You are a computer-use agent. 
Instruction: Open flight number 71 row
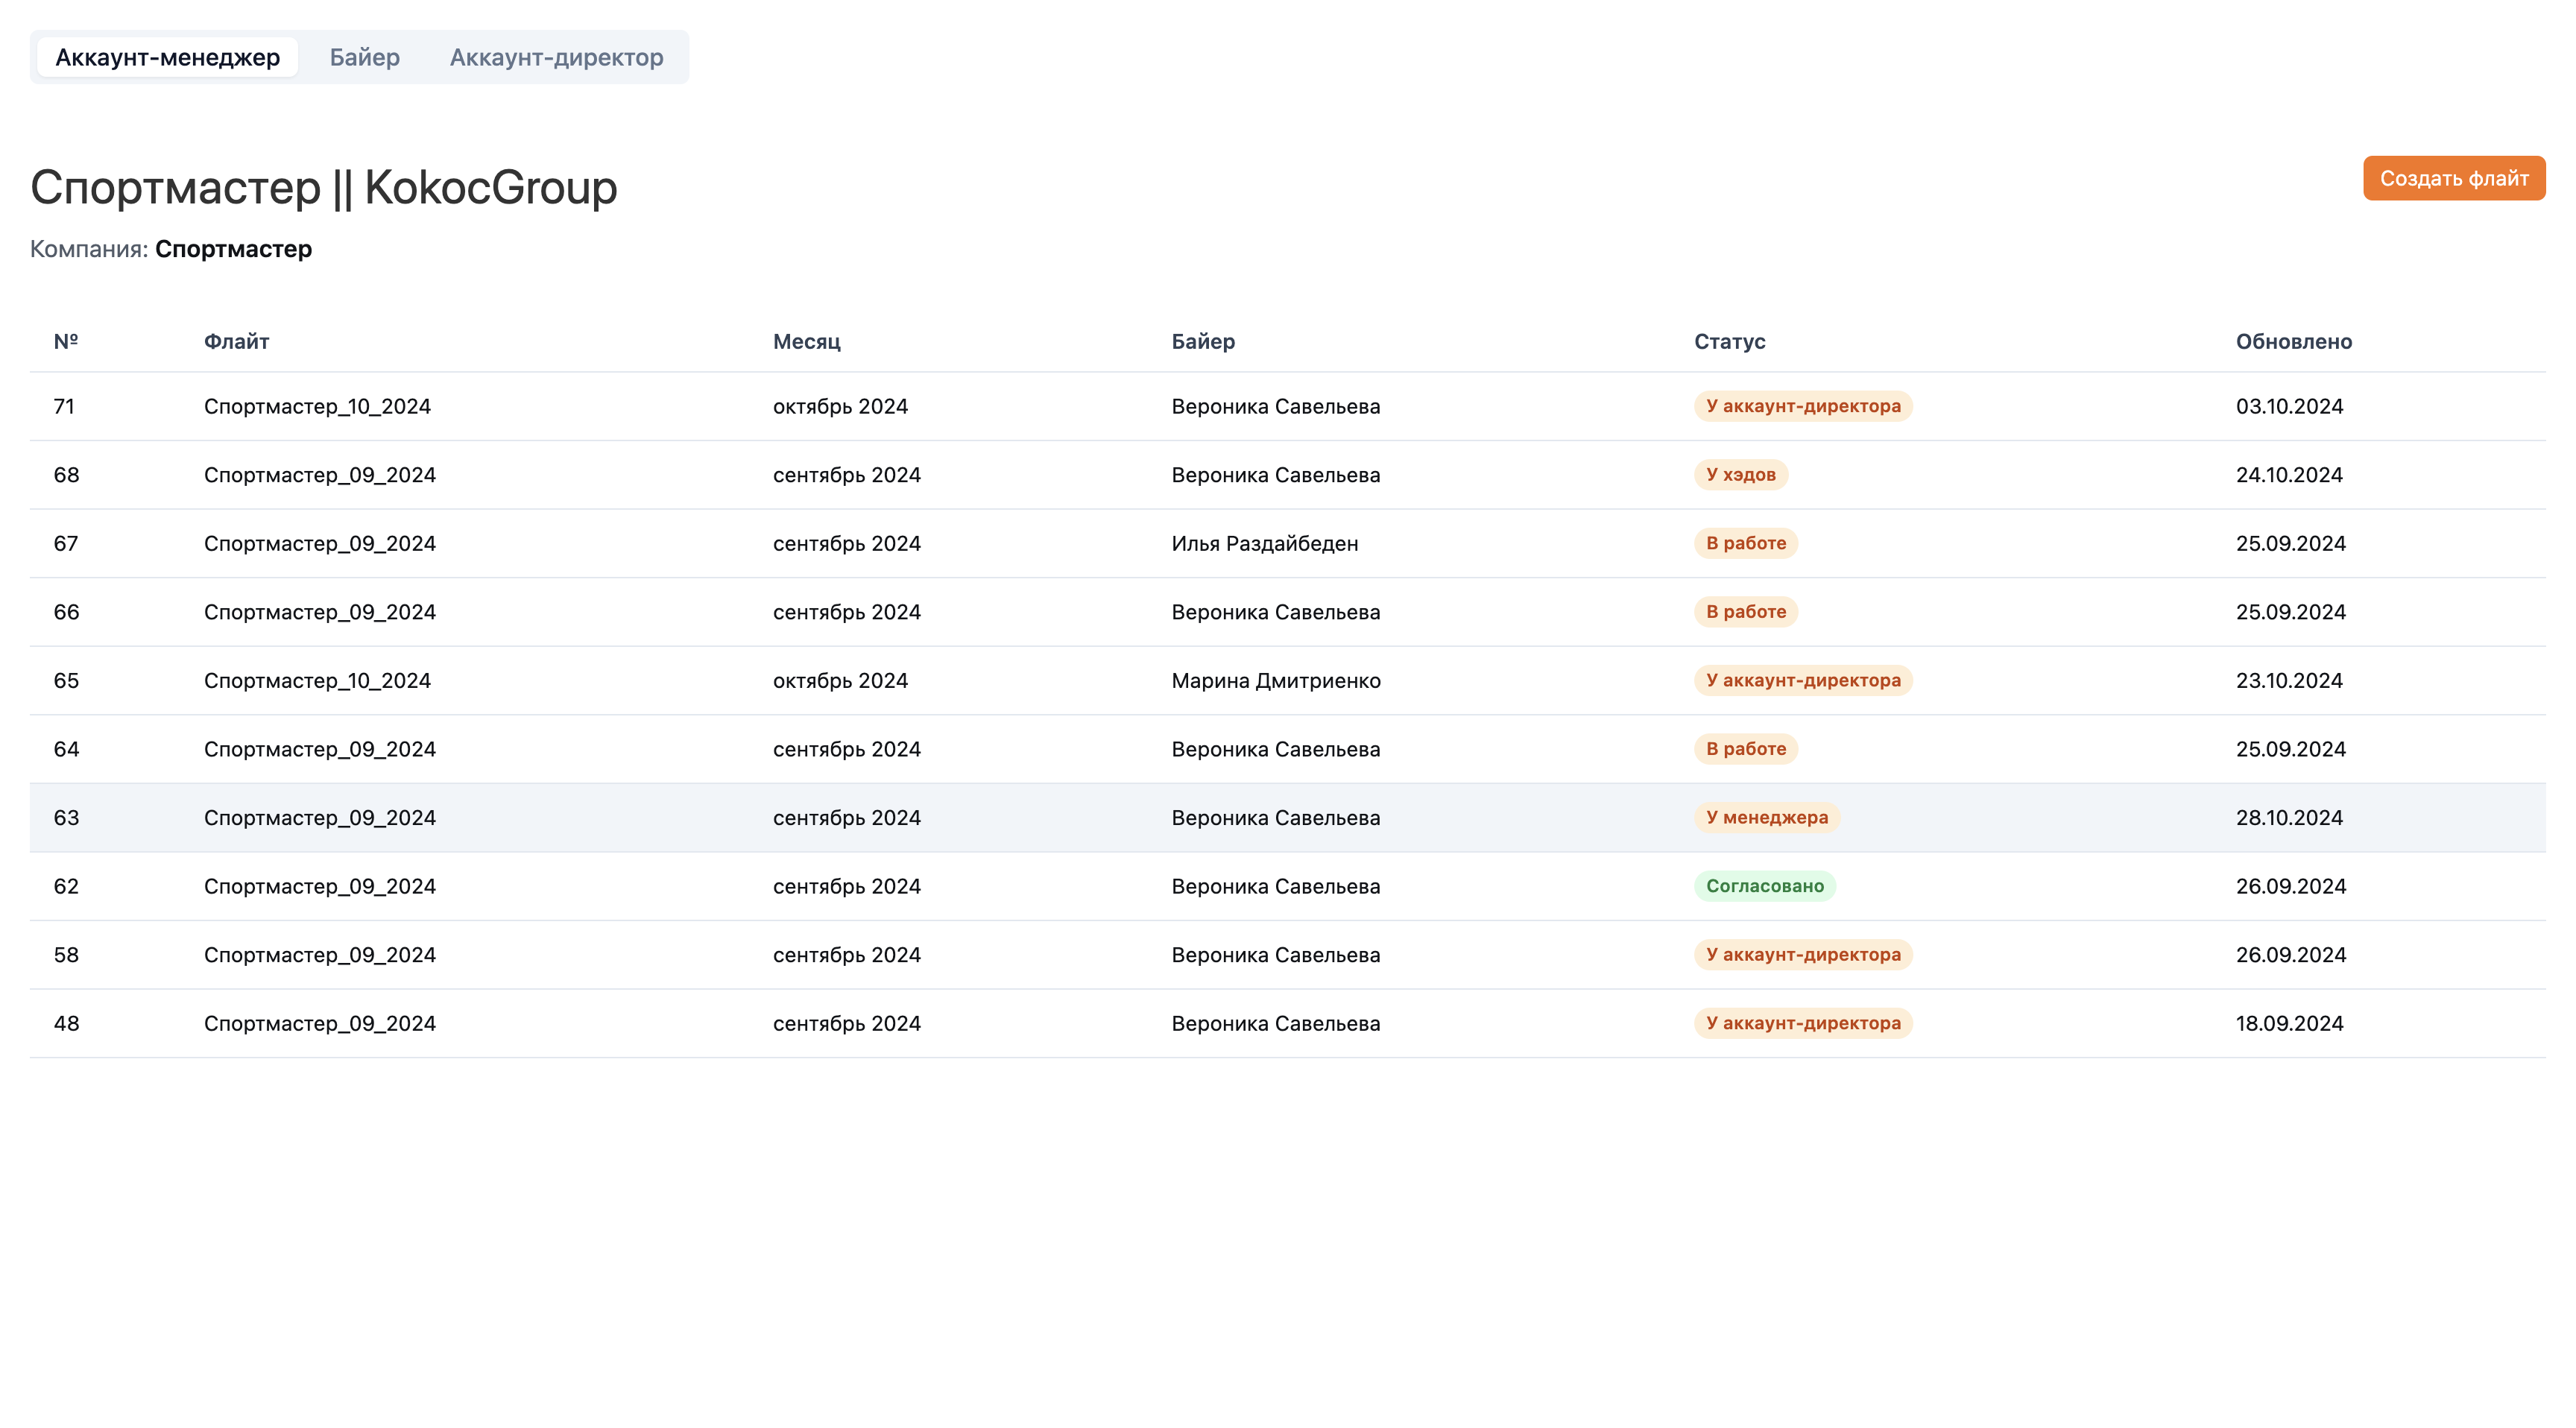coord(1288,406)
